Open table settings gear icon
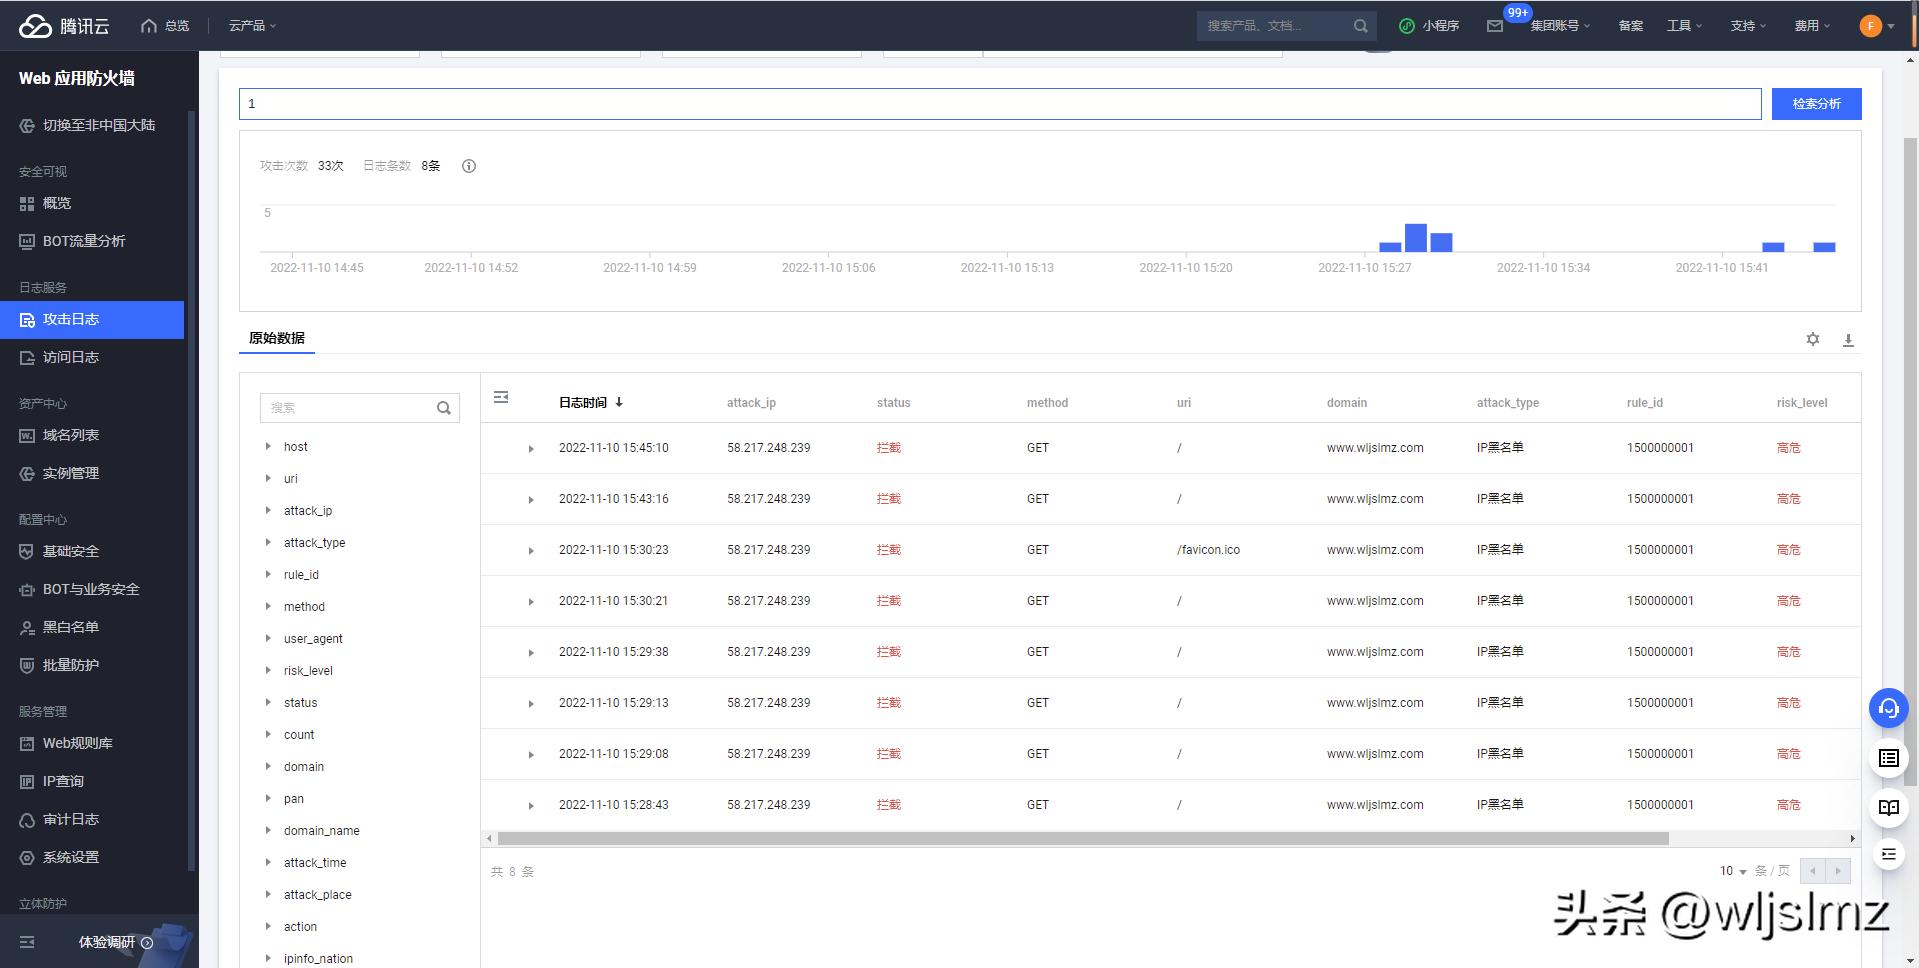Screen dimensions: 1919x968 [x=1812, y=340]
